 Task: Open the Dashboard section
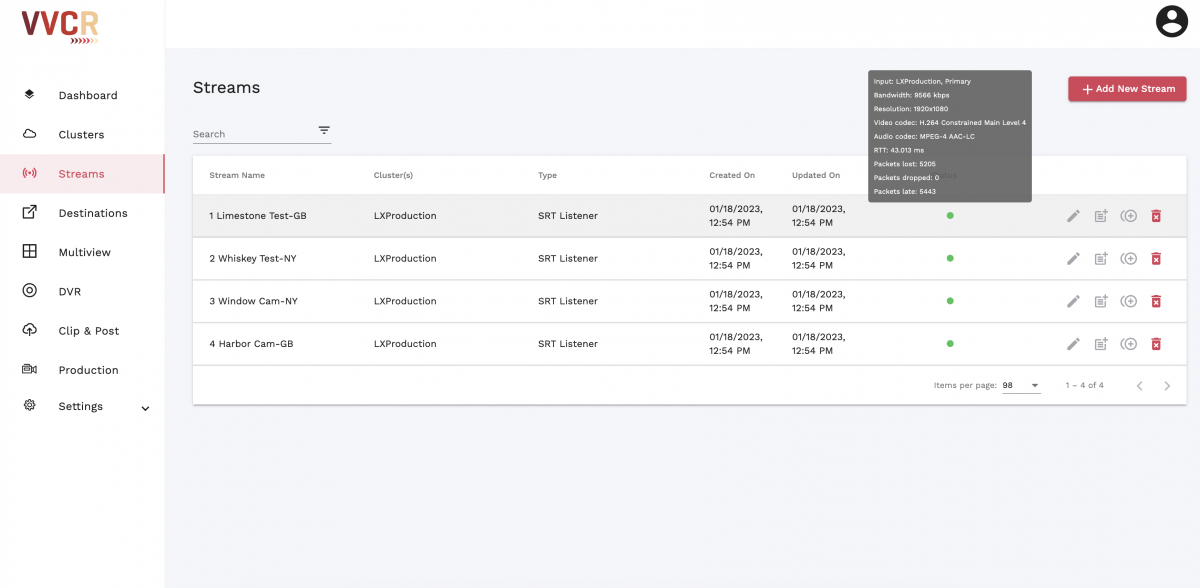[x=87, y=96]
